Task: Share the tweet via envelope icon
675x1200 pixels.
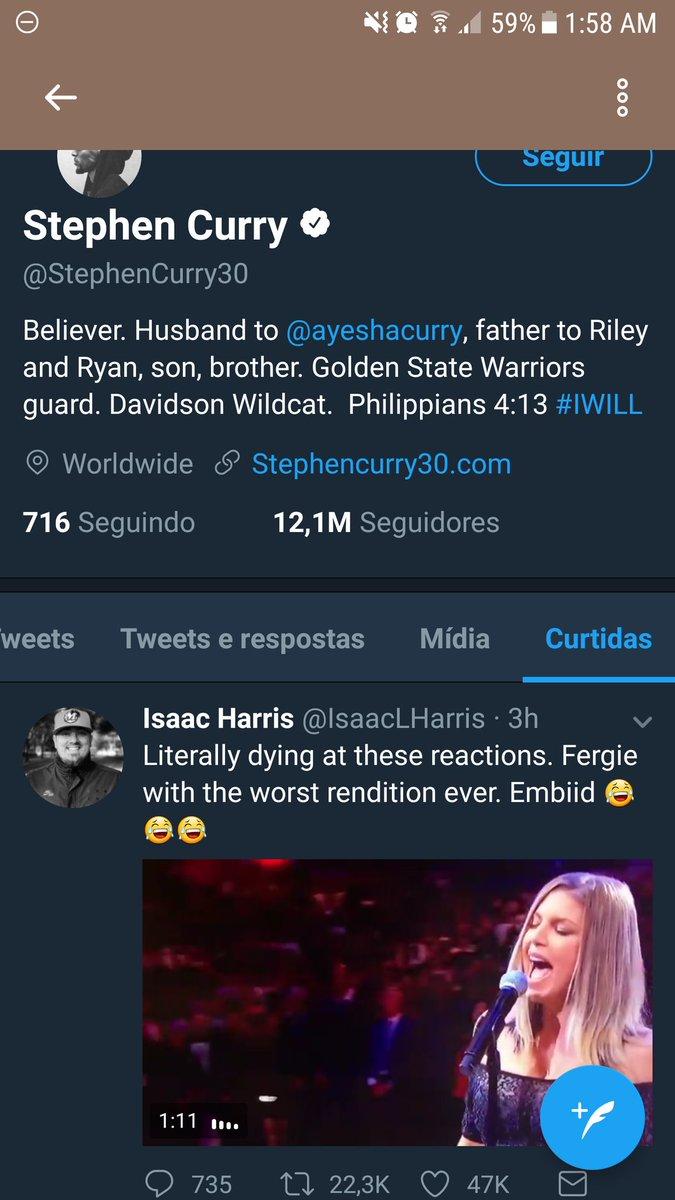Action: [572, 1184]
